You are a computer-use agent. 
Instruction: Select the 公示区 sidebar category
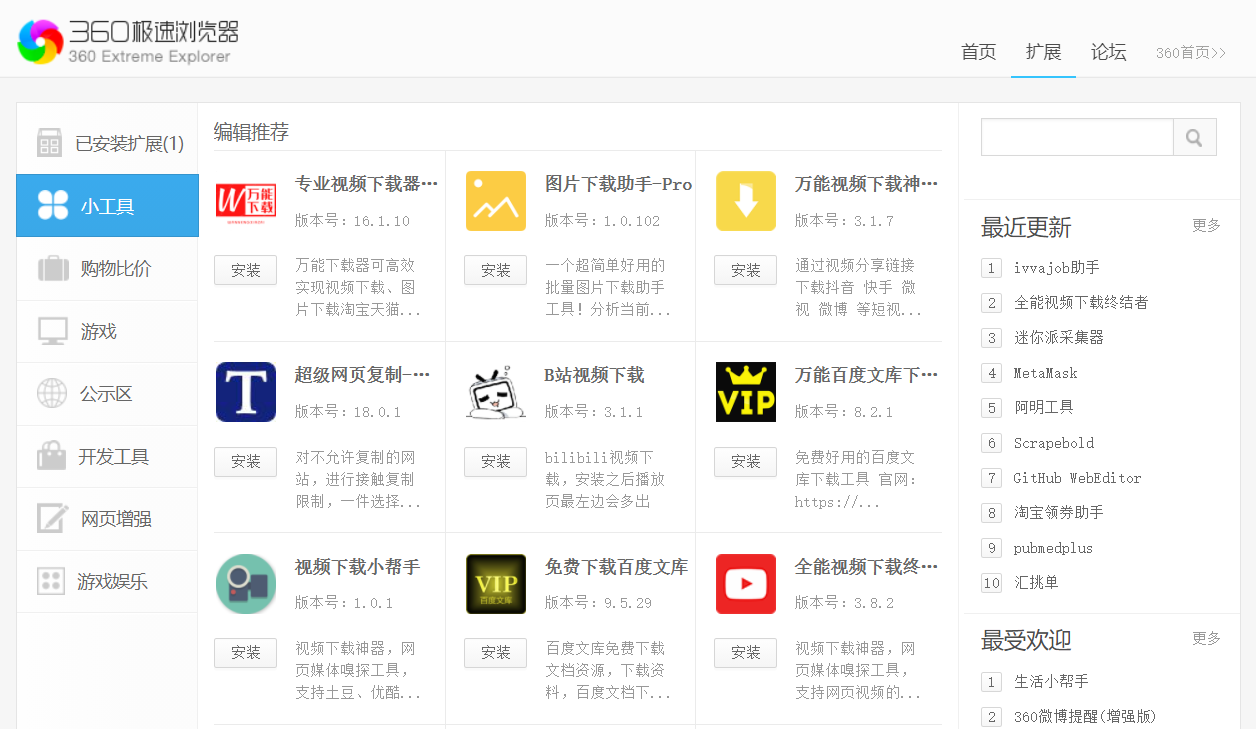pos(107,394)
